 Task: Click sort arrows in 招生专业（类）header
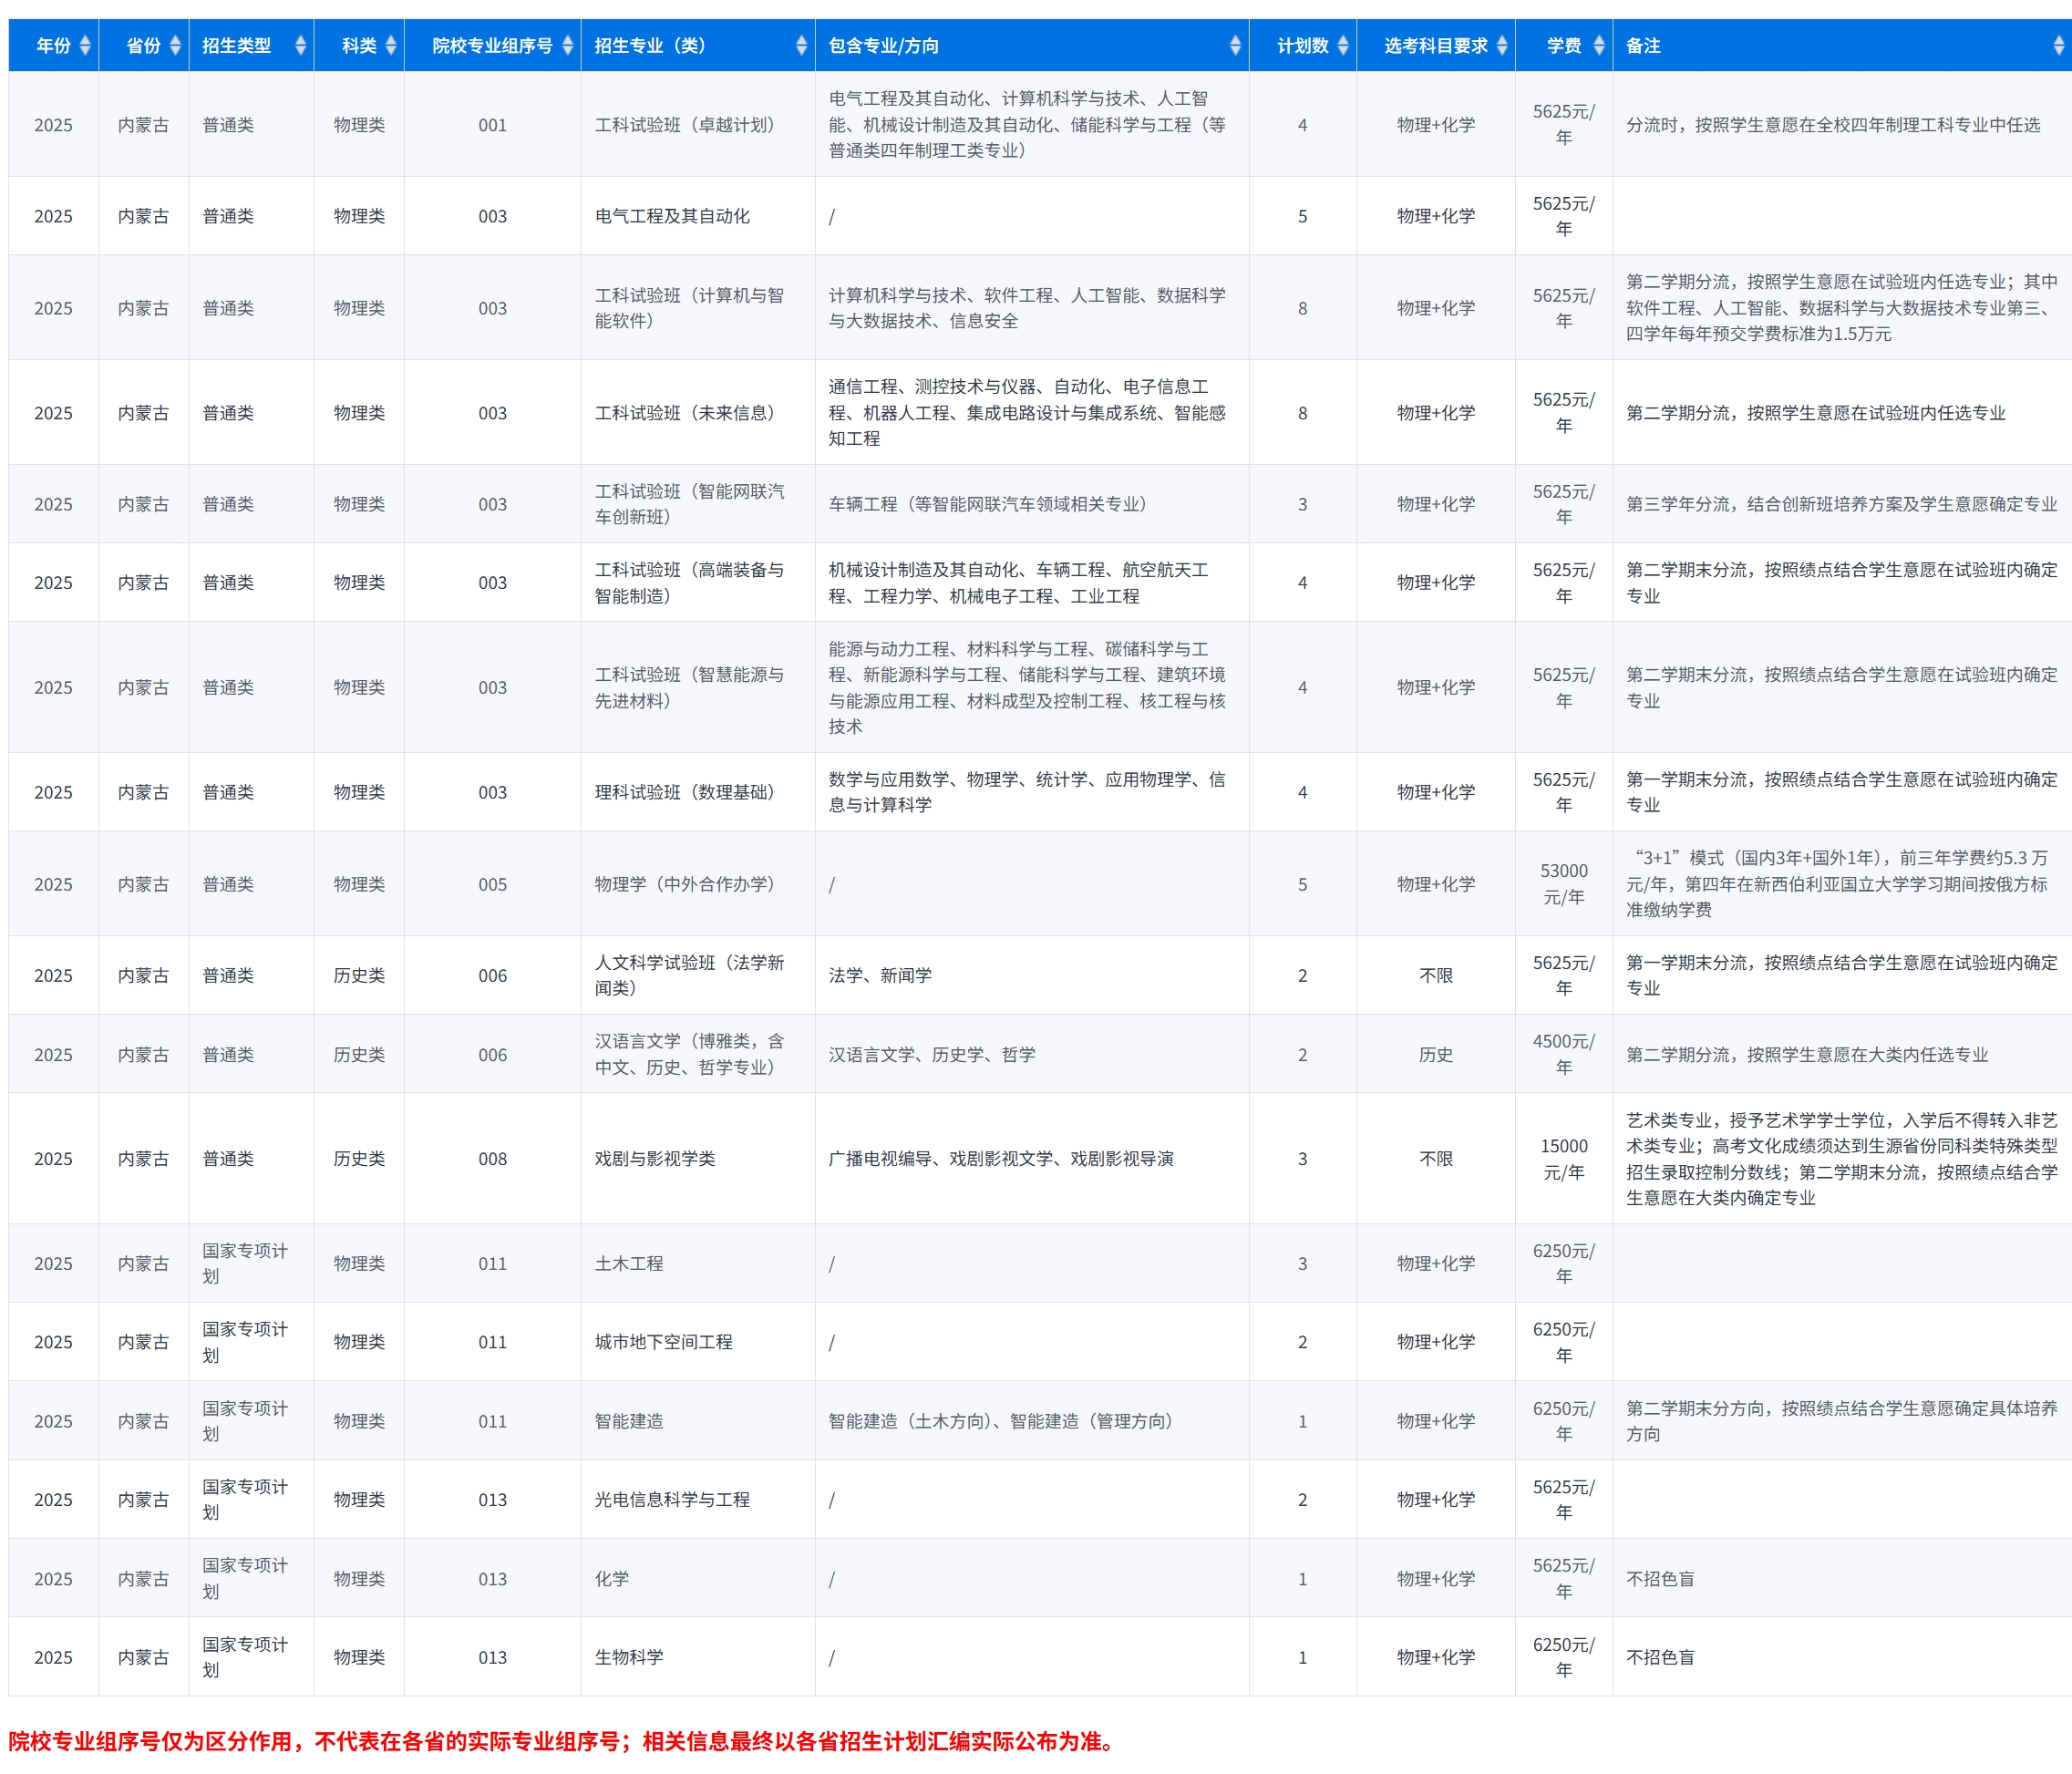pos(801,45)
